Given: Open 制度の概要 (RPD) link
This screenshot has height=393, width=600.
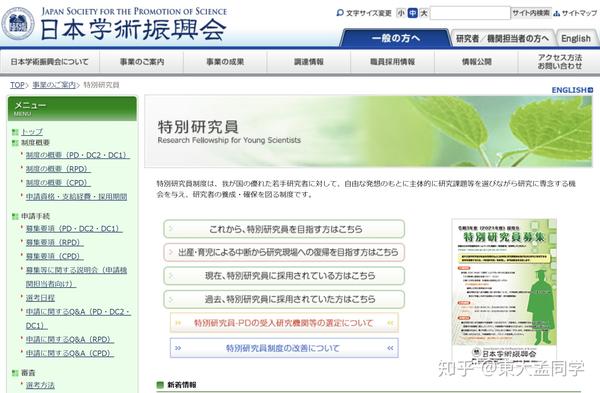Looking at the screenshot, I should [x=58, y=169].
